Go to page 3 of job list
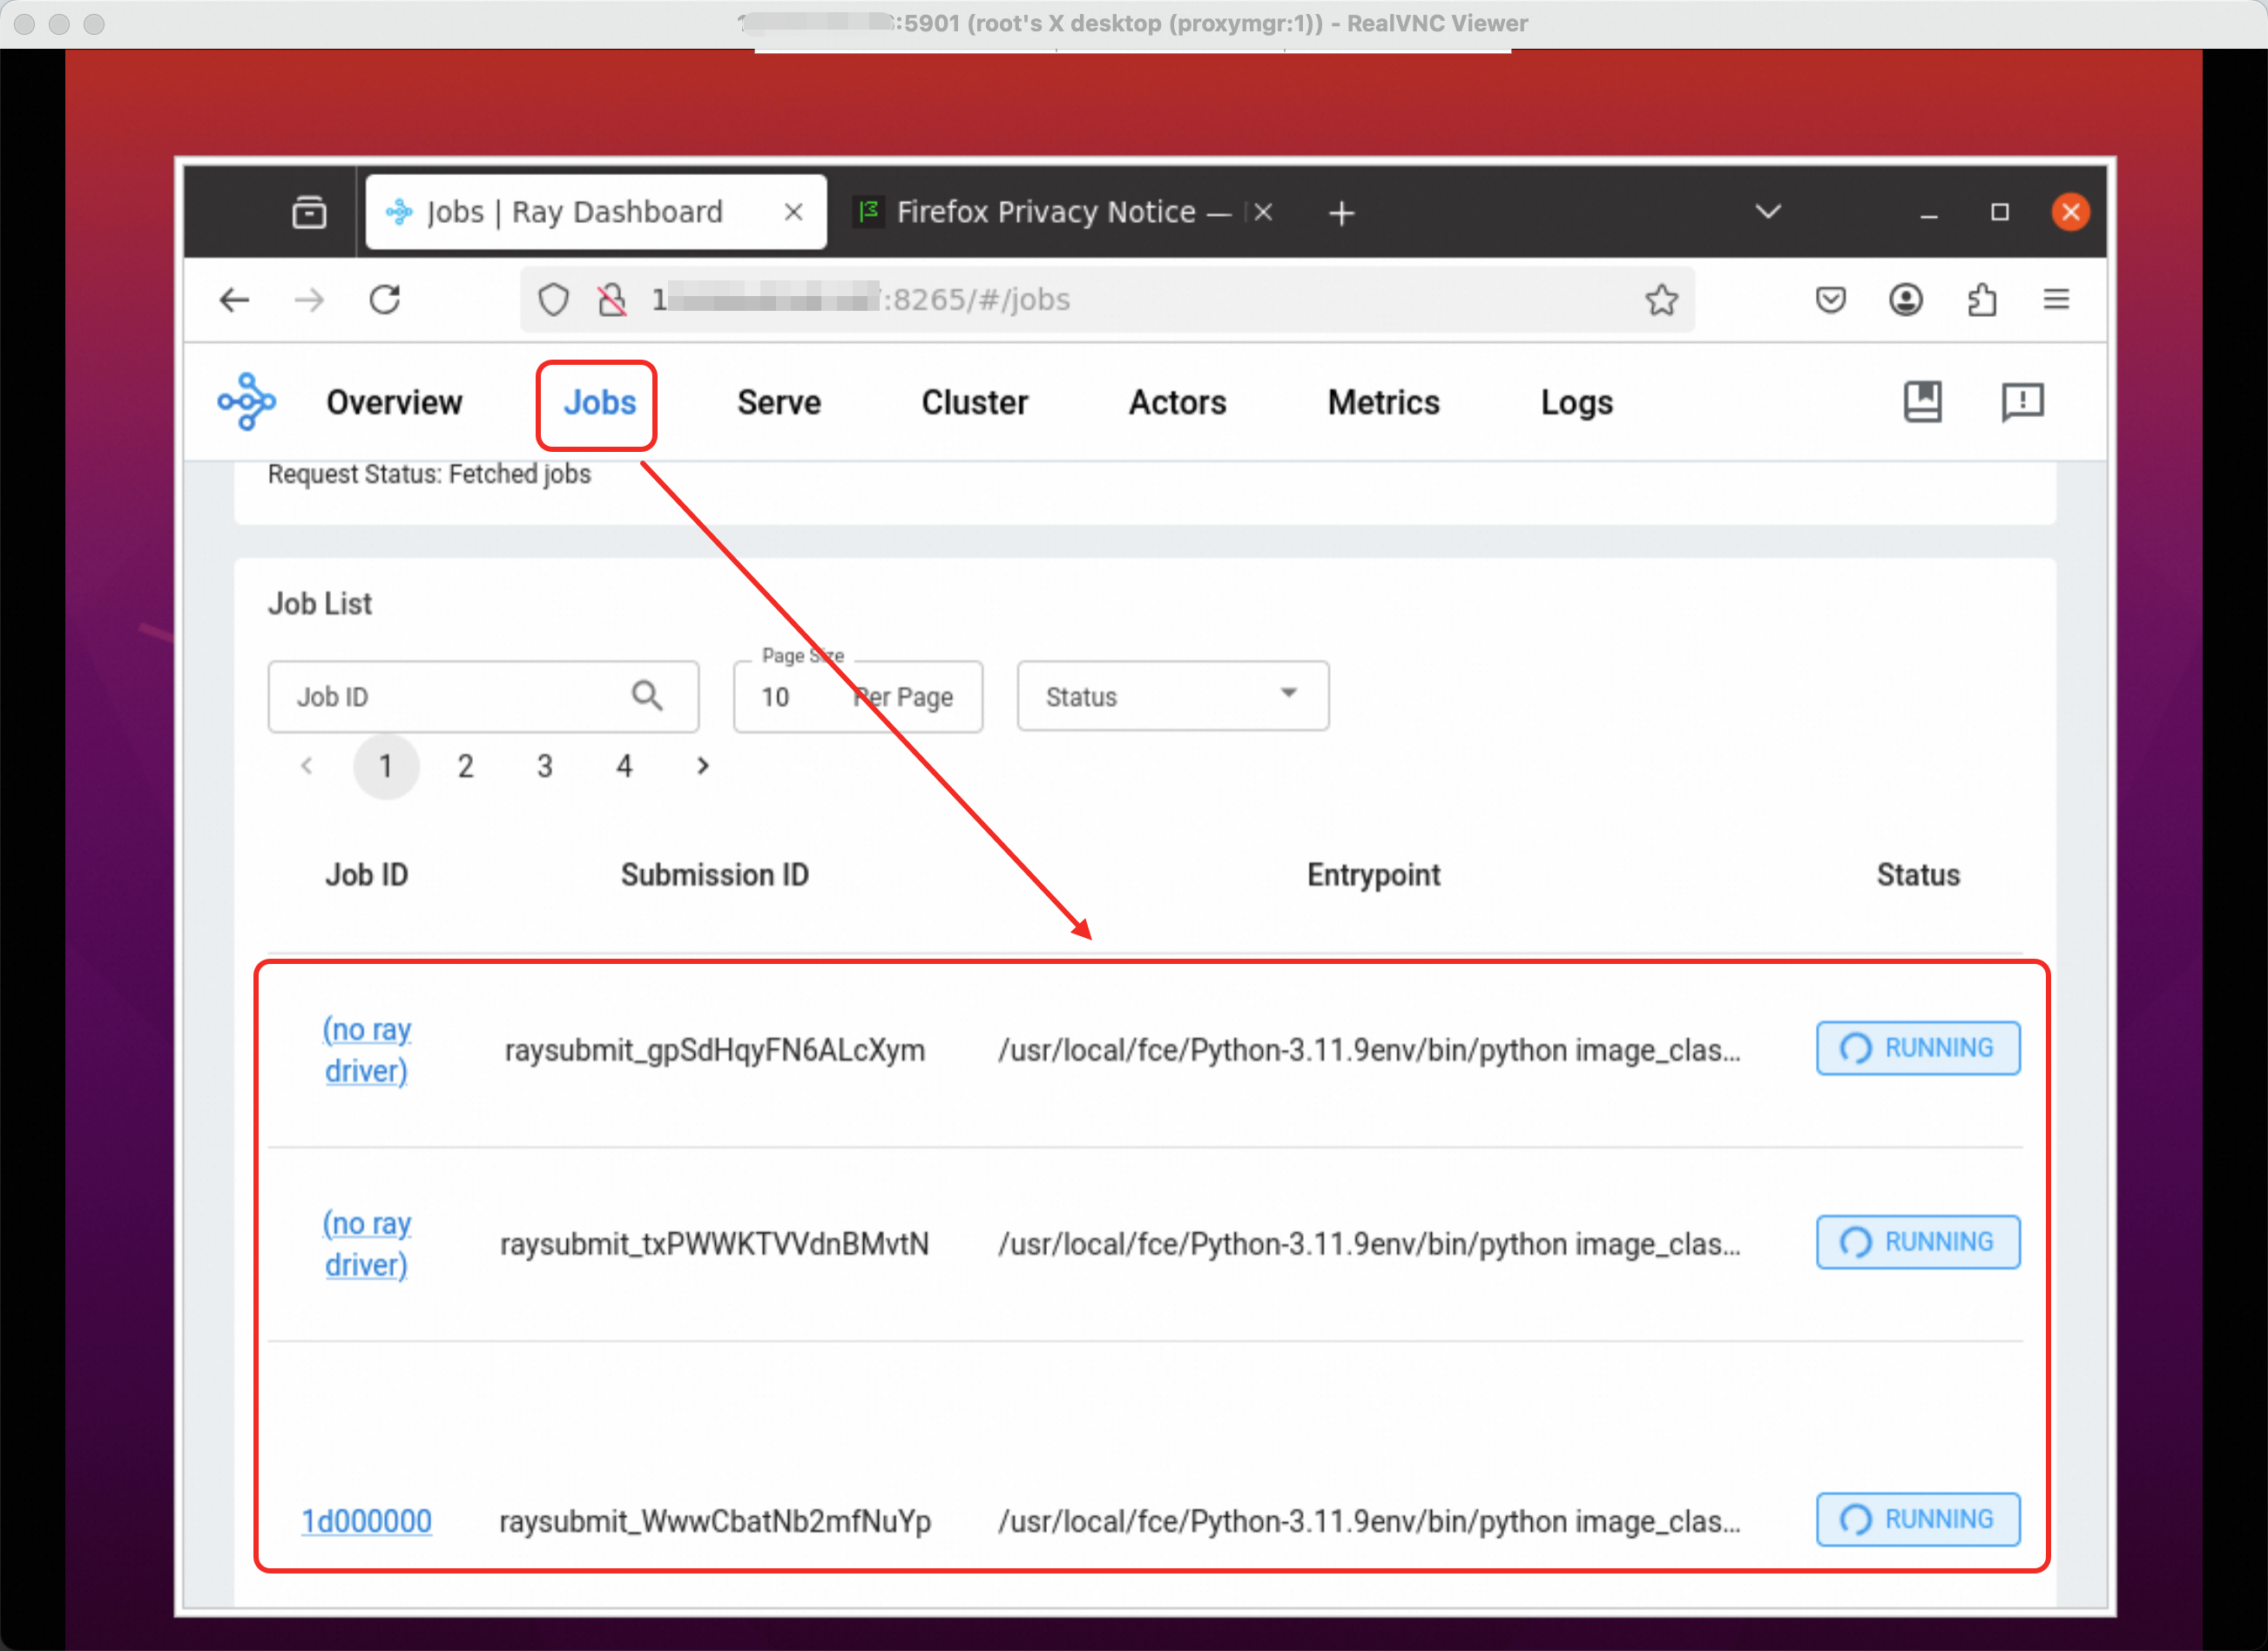The width and height of the screenshot is (2268, 1651). tap(544, 766)
